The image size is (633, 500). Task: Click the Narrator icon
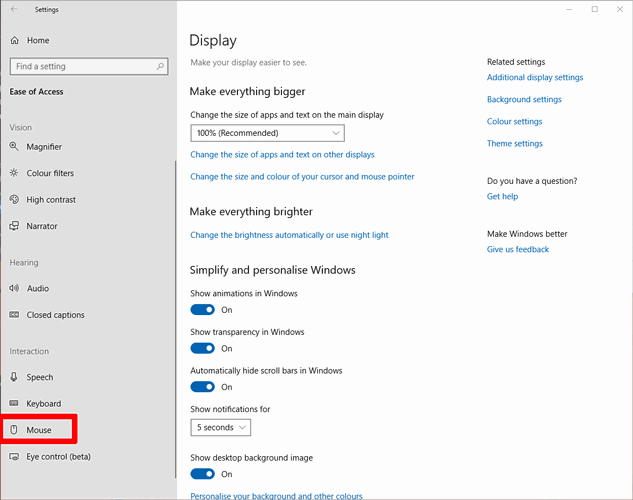14,226
